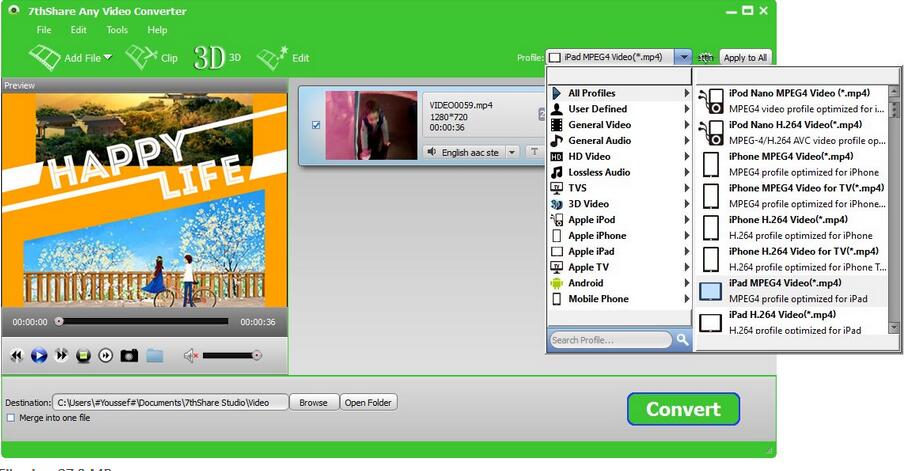Open the File menu

pos(44,30)
